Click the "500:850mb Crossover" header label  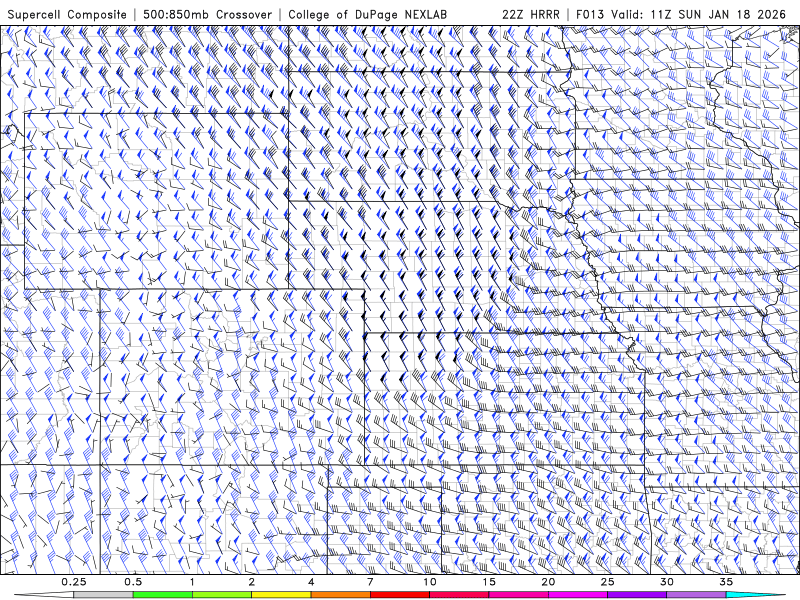(208, 15)
